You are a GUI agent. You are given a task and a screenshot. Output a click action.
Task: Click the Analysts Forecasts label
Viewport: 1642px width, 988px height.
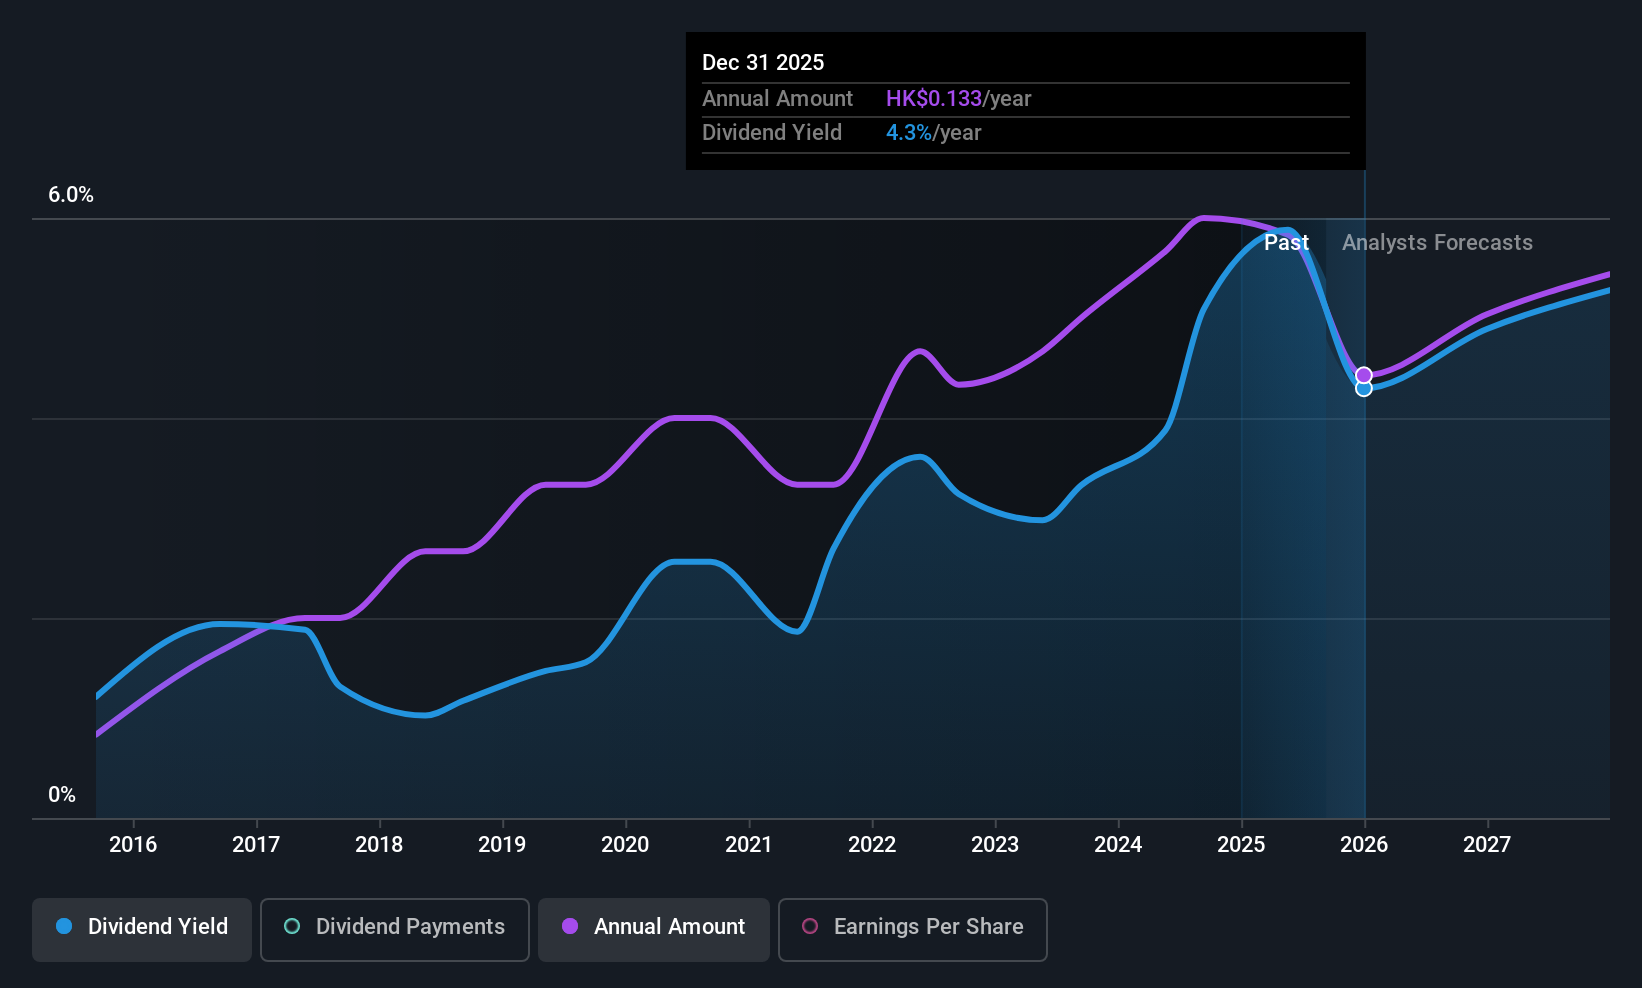pos(1437,242)
